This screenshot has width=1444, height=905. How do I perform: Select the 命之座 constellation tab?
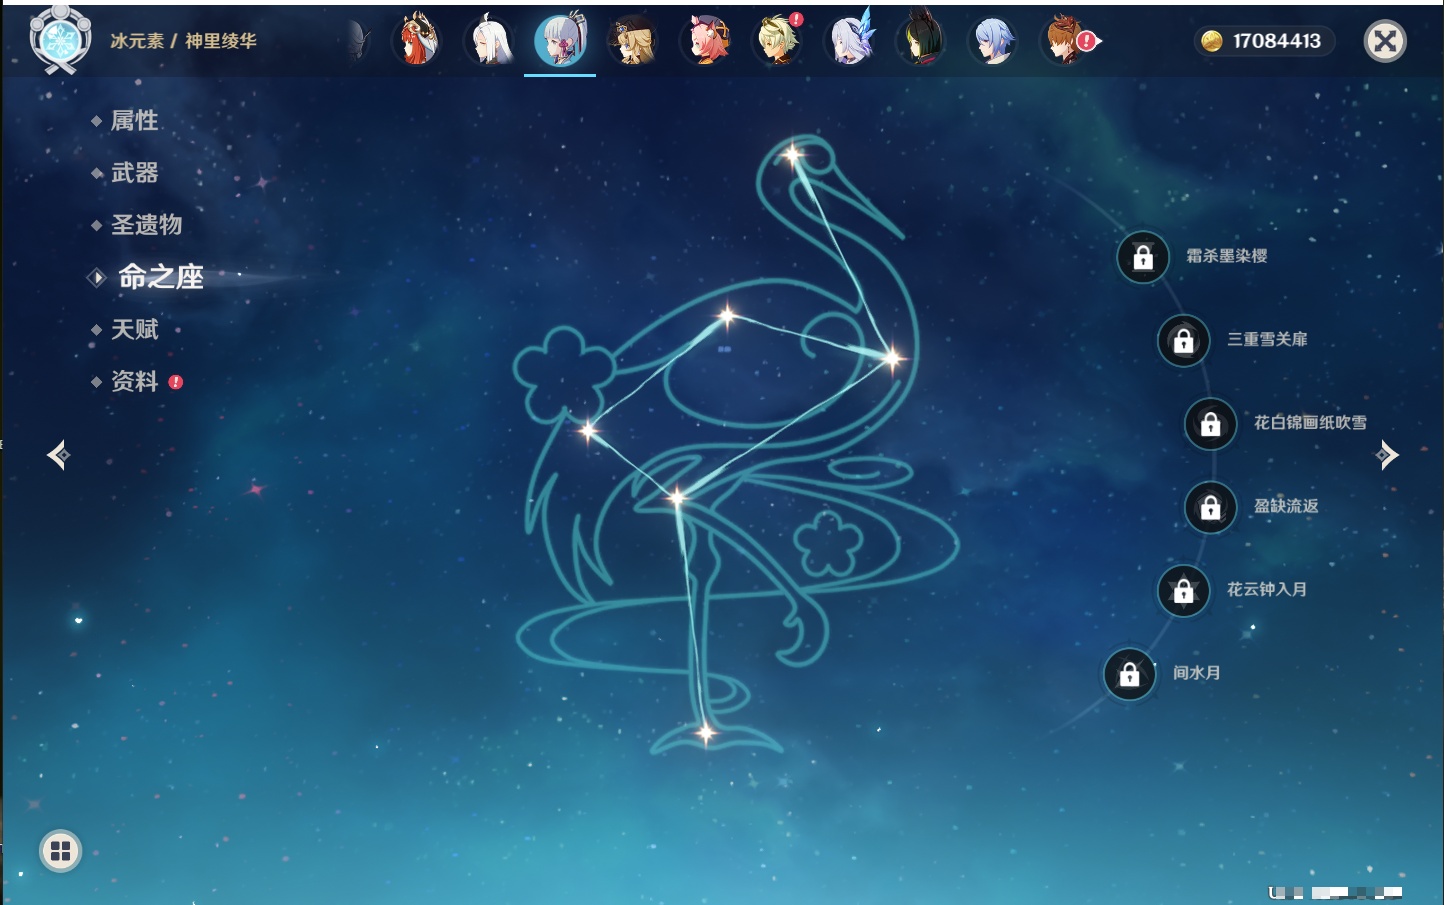click(x=160, y=277)
